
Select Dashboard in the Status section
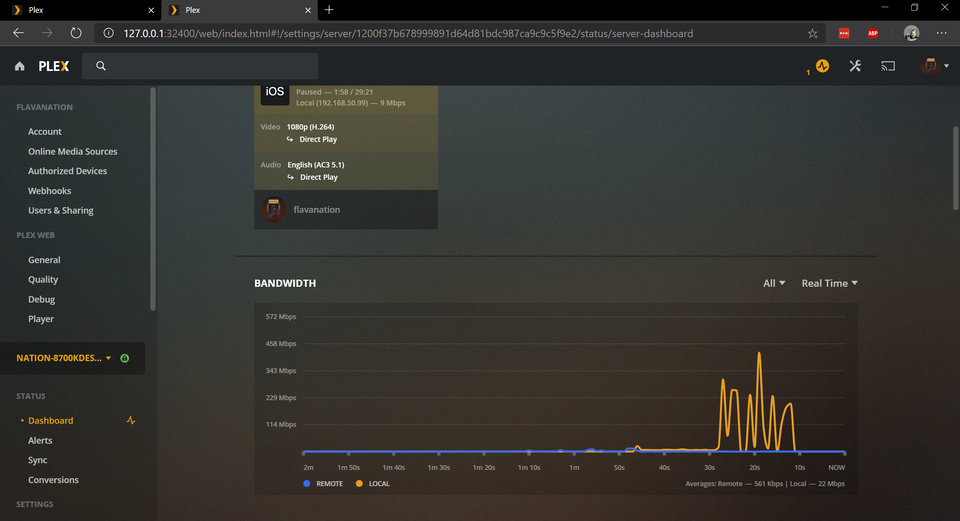50,421
